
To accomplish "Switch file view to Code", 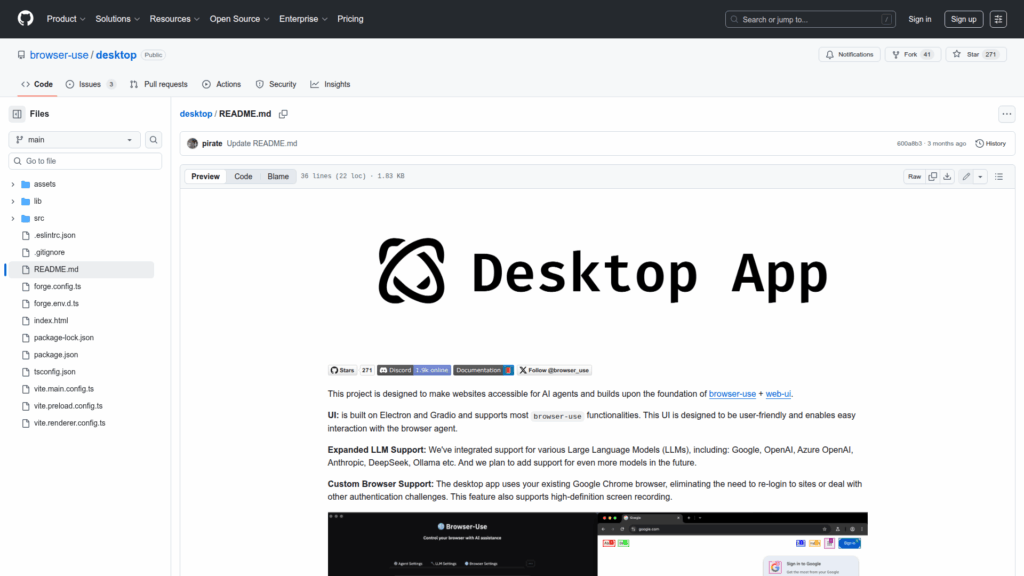I will pyautogui.click(x=243, y=177).
